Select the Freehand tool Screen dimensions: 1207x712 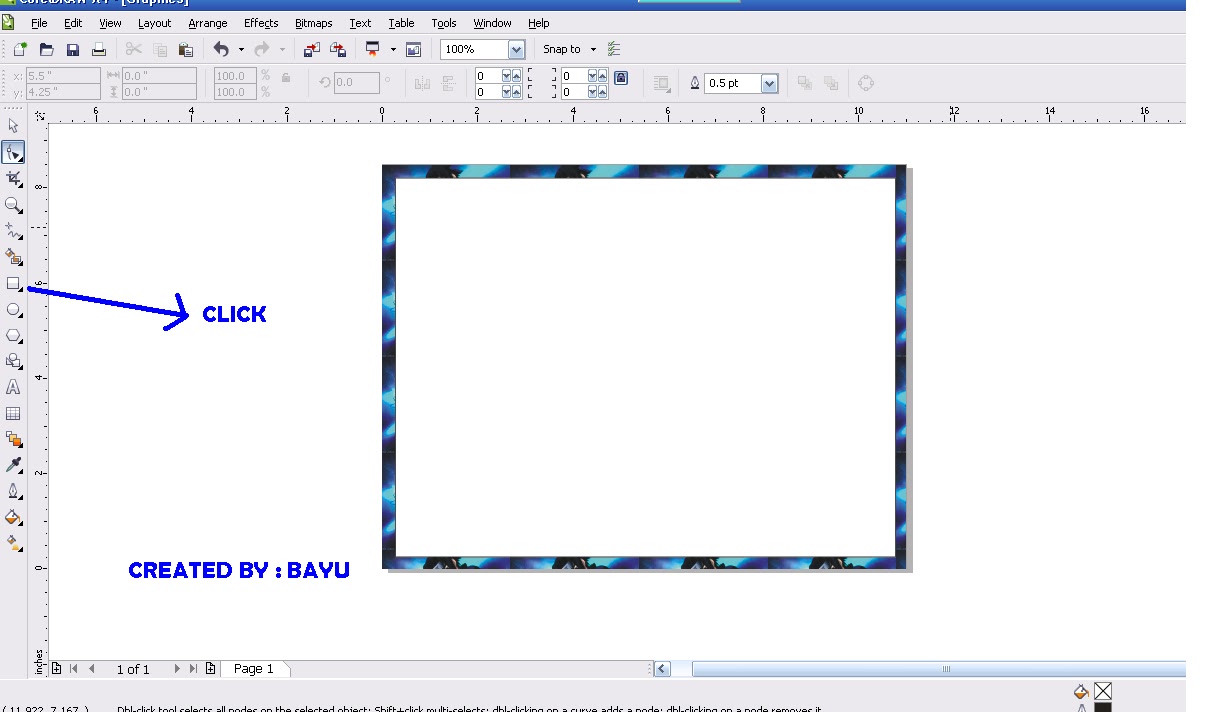click(x=13, y=231)
